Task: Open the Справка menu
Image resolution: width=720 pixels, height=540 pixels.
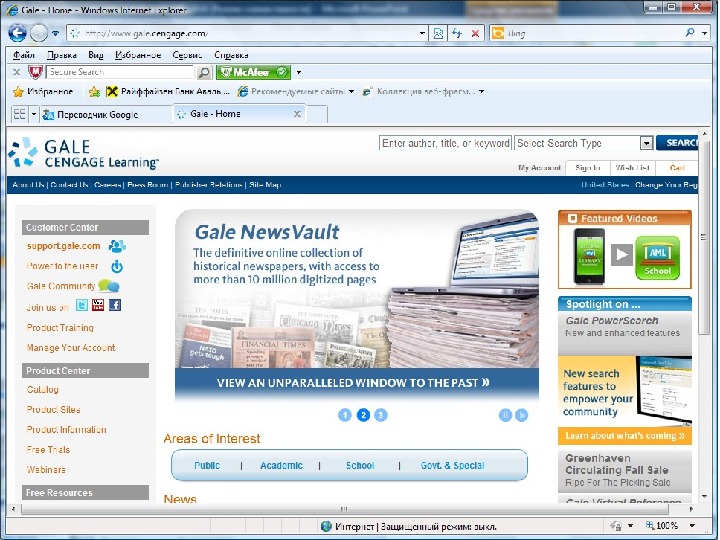Action: click(231, 55)
